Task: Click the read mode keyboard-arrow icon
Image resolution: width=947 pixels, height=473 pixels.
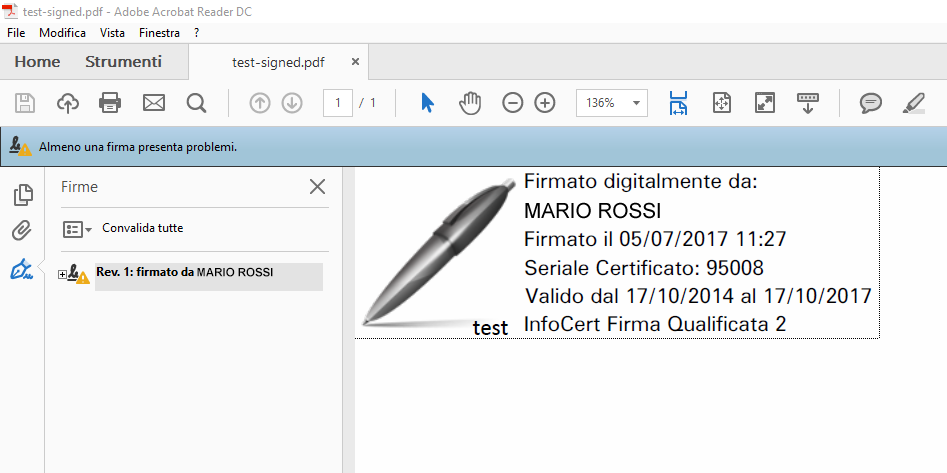Action: [x=807, y=103]
